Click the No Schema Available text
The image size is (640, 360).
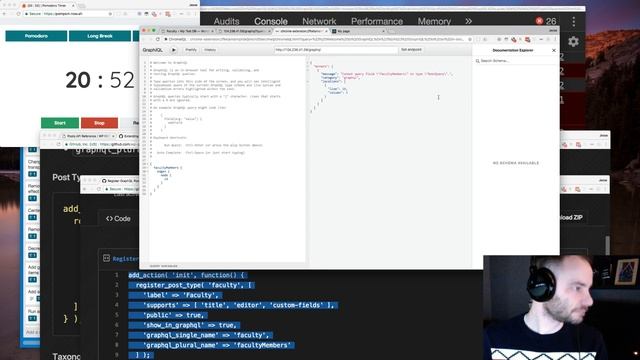point(516,163)
